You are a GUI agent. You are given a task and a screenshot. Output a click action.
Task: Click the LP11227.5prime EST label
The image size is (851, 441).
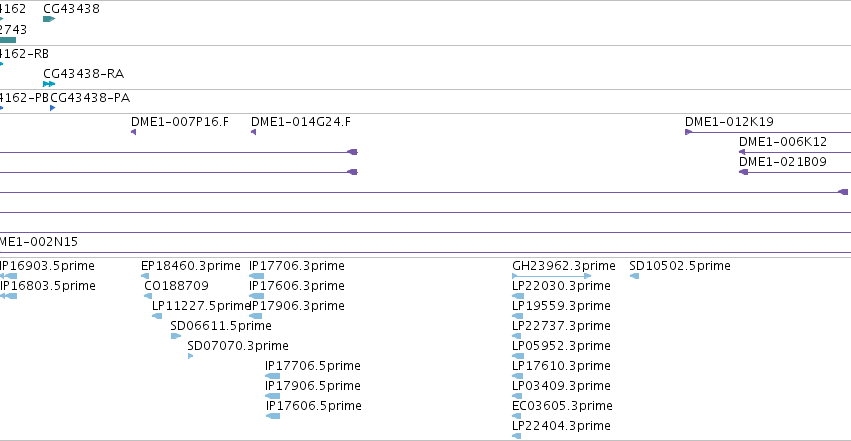coord(200,306)
